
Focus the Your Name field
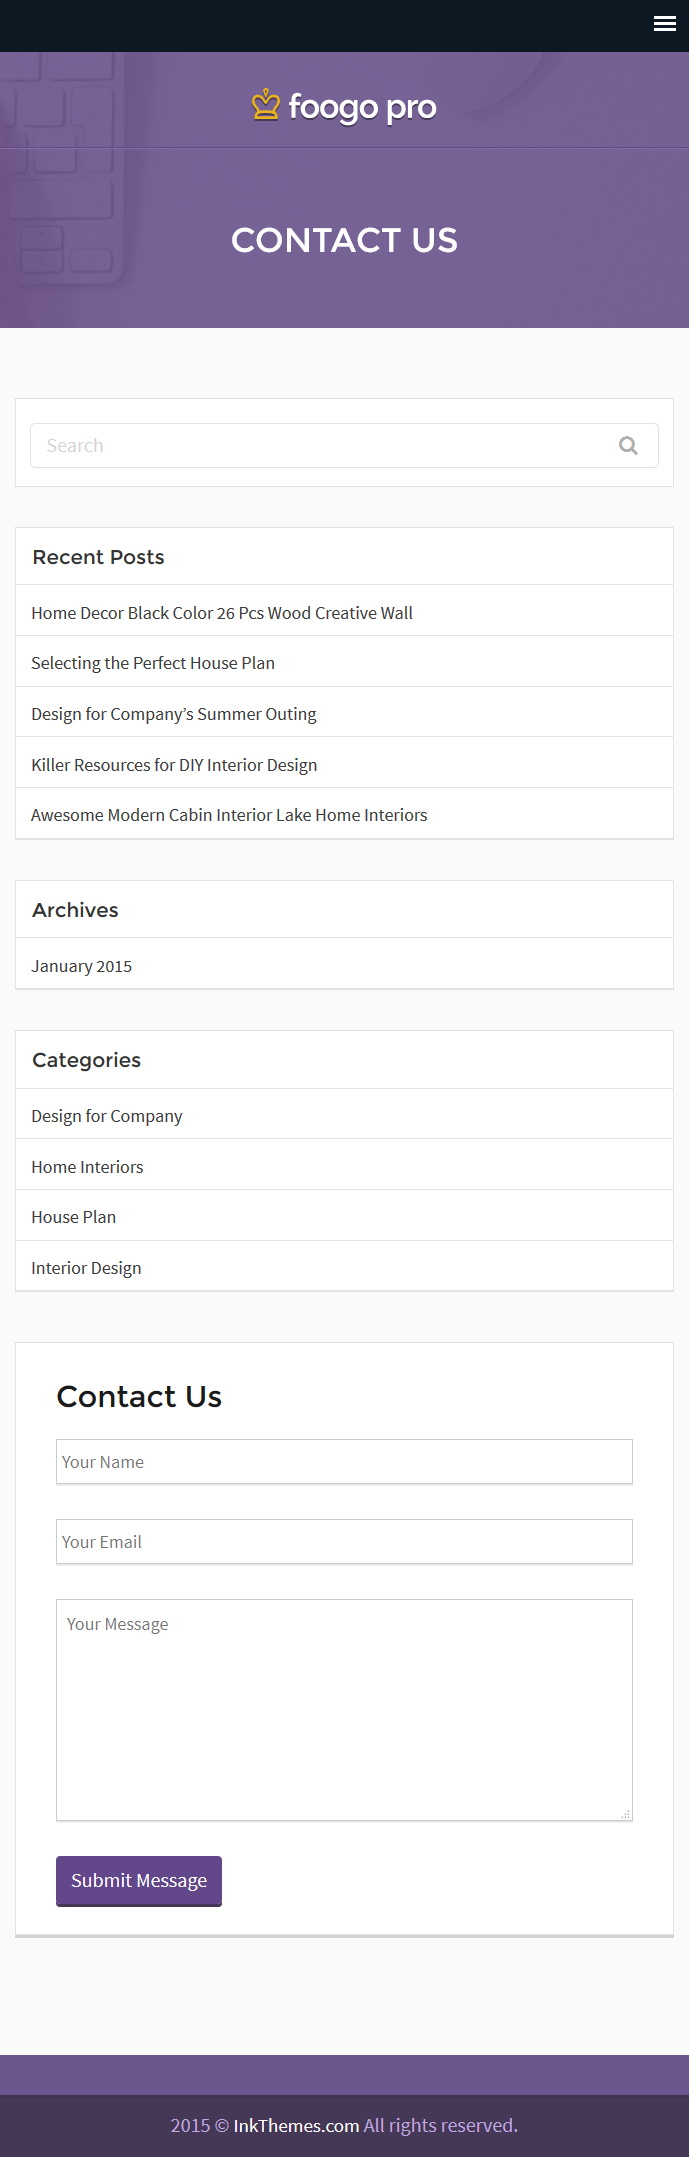click(x=344, y=1462)
